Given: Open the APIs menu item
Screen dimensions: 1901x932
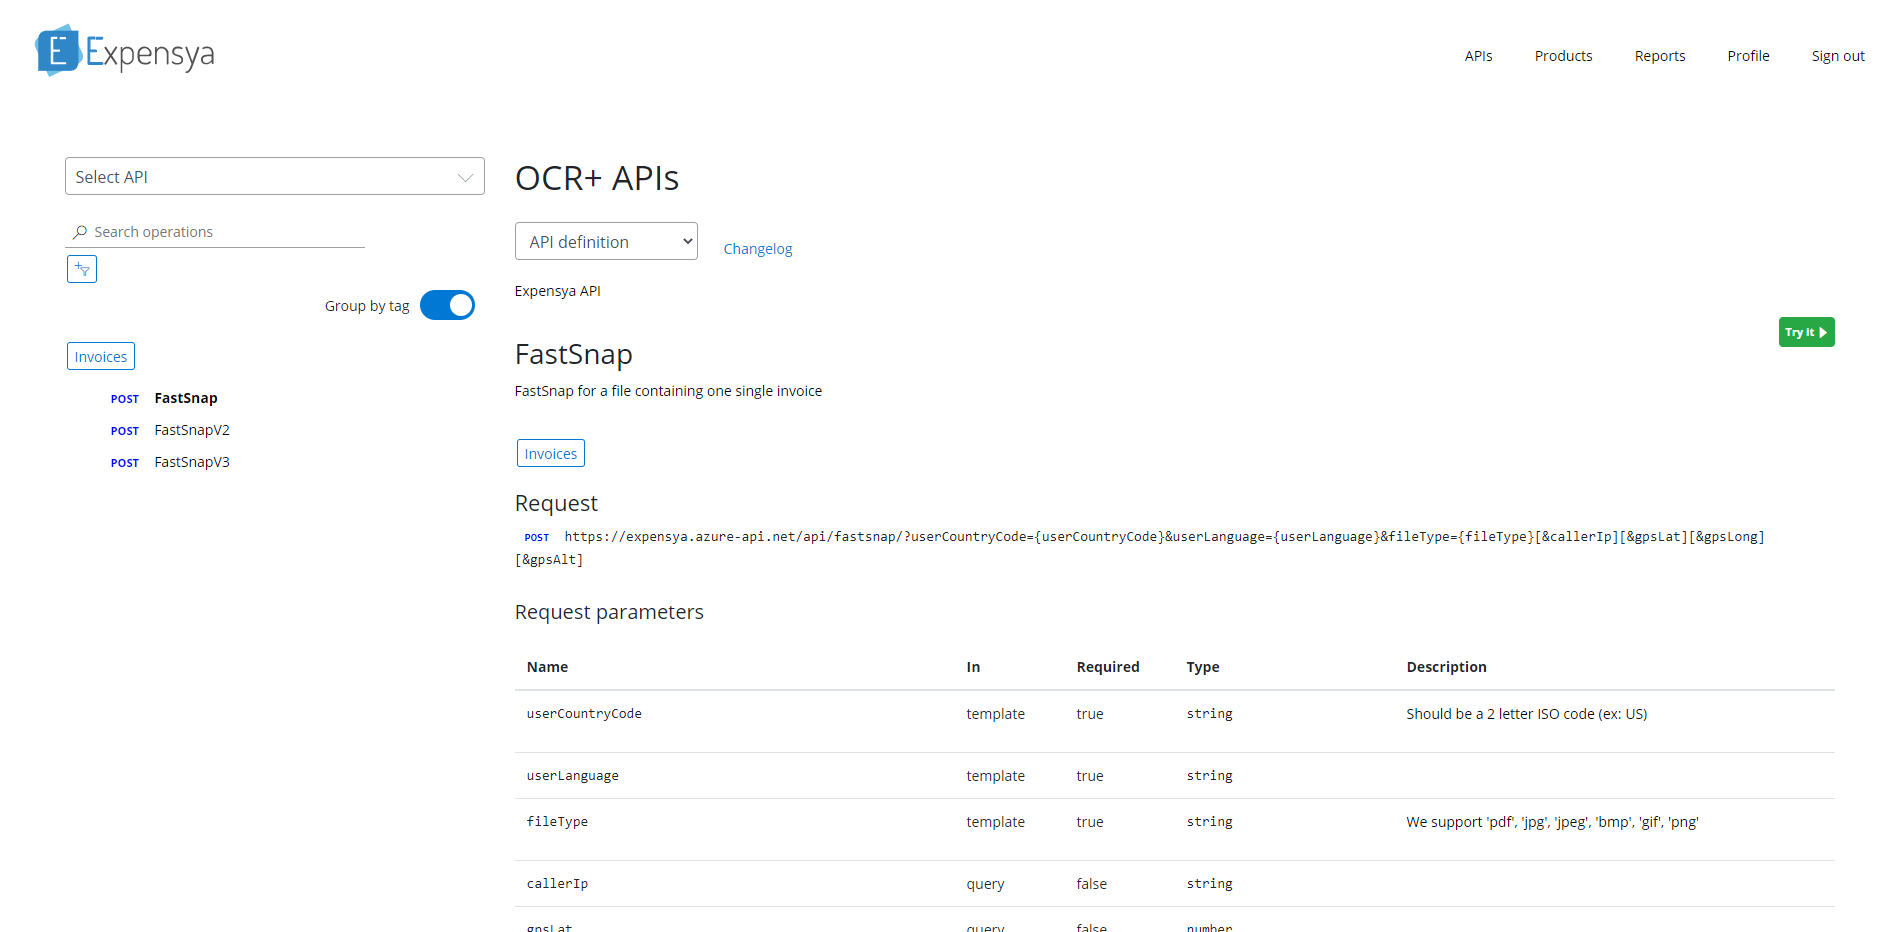Looking at the screenshot, I should [x=1478, y=56].
